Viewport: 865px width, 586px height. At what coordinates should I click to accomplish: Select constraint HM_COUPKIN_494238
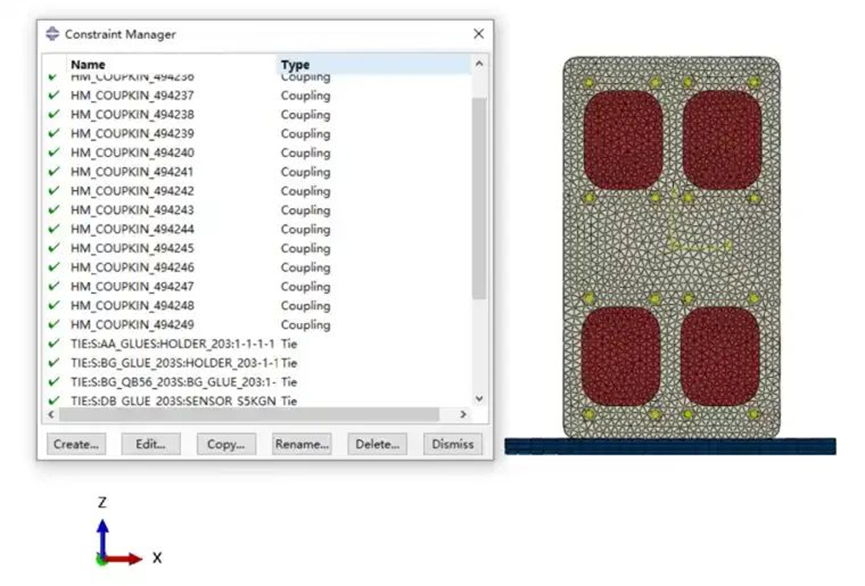(132, 114)
